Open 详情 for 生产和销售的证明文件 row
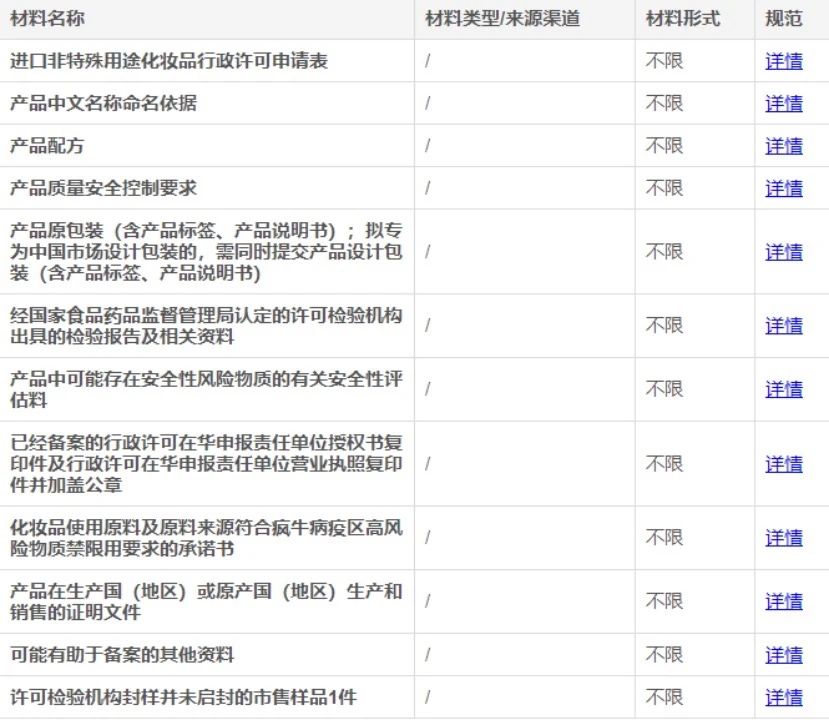Image resolution: width=829 pixels, height=720 pixels. click(784, 602)
